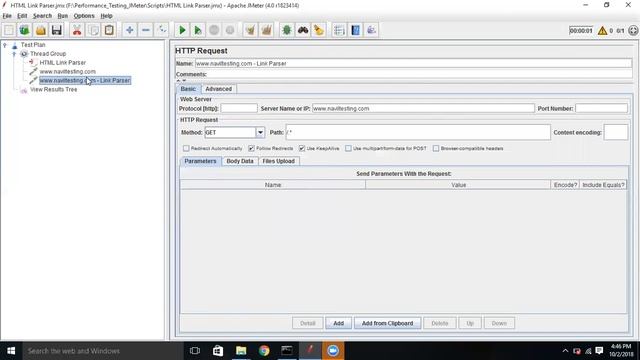Click the Task View taskbar icon

coord(195,351)
